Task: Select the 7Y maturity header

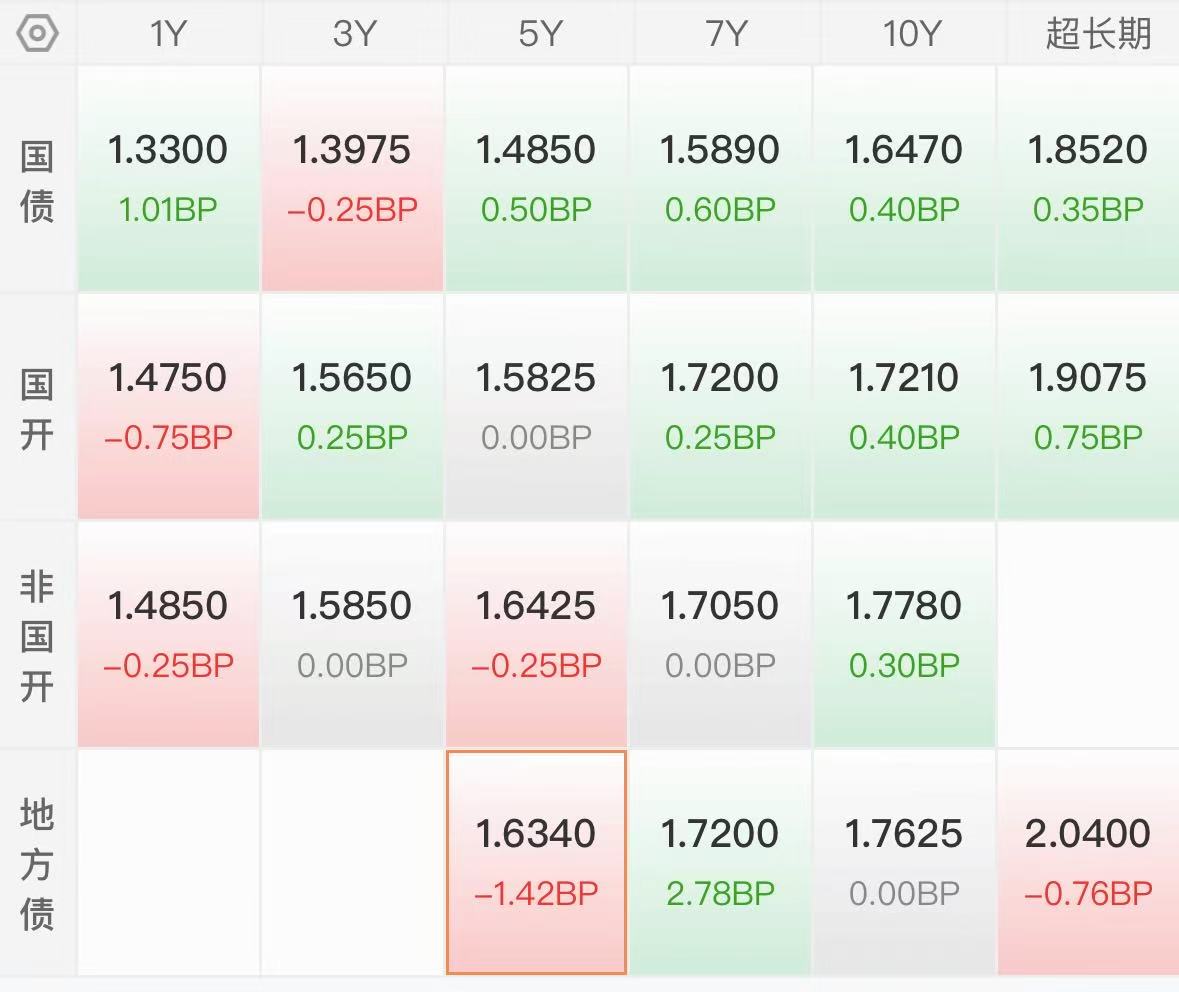Action: coord(721,33)
